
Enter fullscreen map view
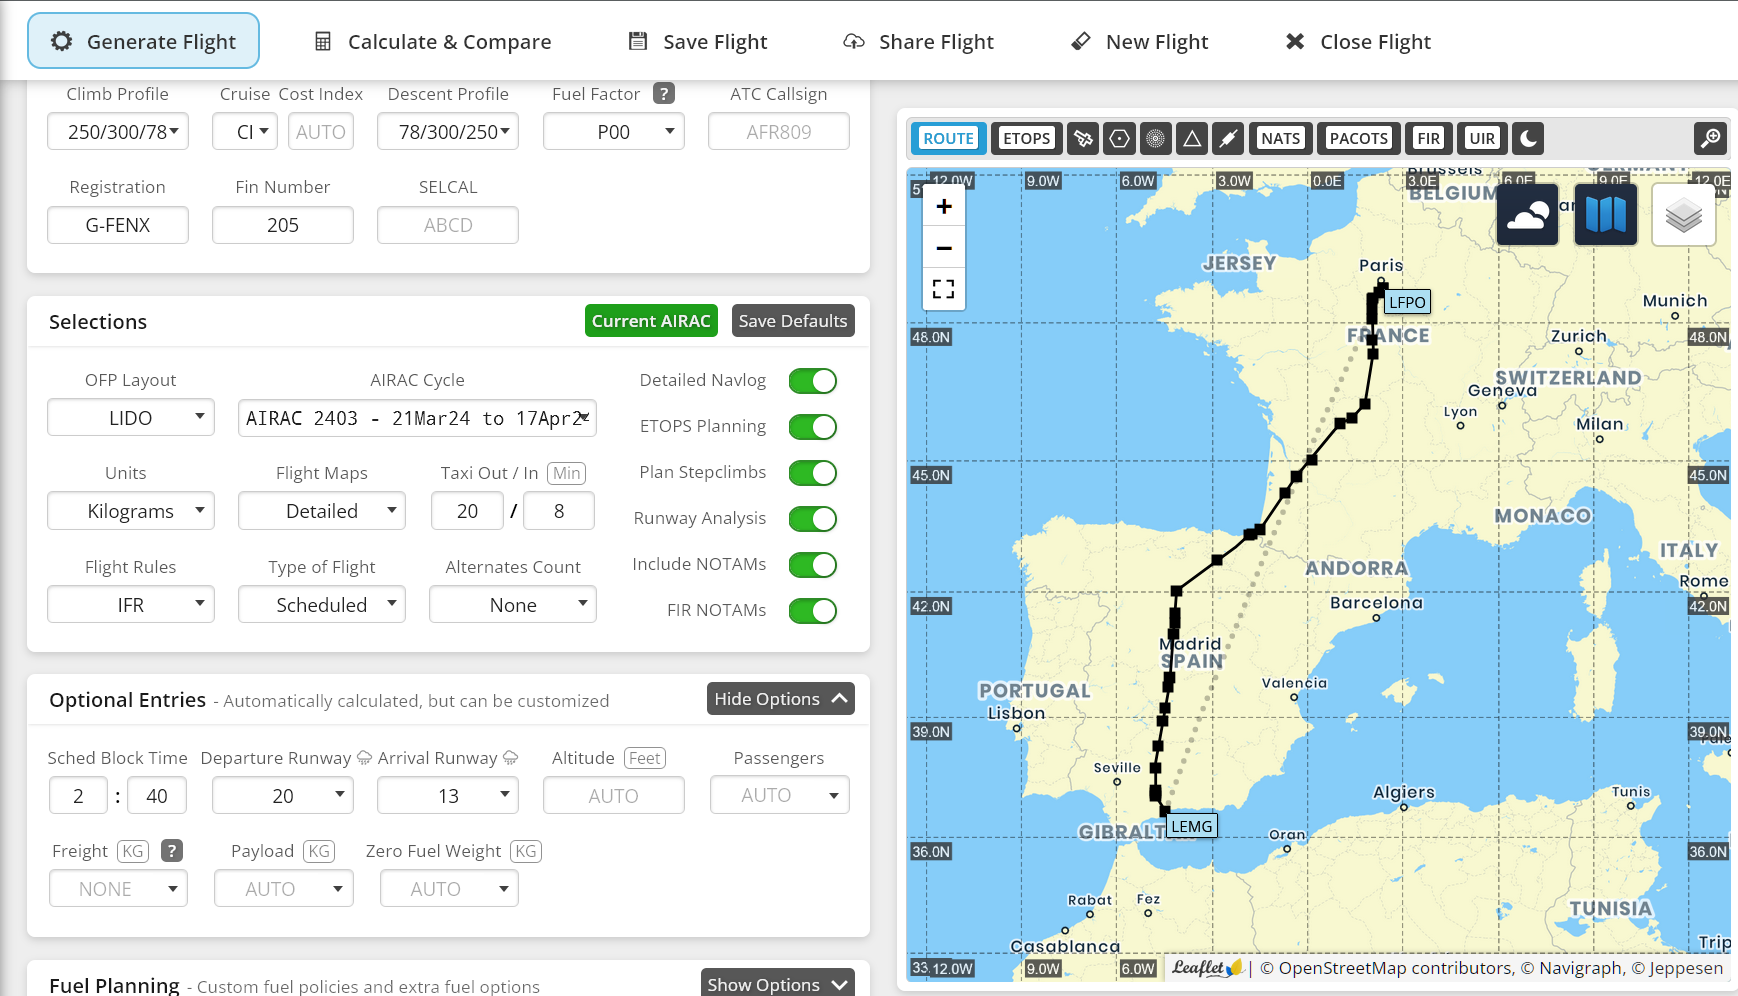tap(944, 289)
